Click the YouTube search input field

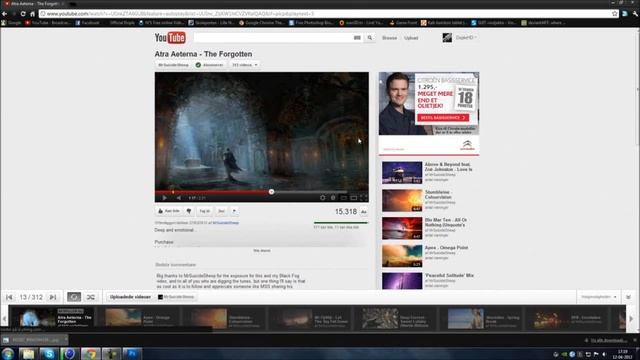click(x=273, y=38)
